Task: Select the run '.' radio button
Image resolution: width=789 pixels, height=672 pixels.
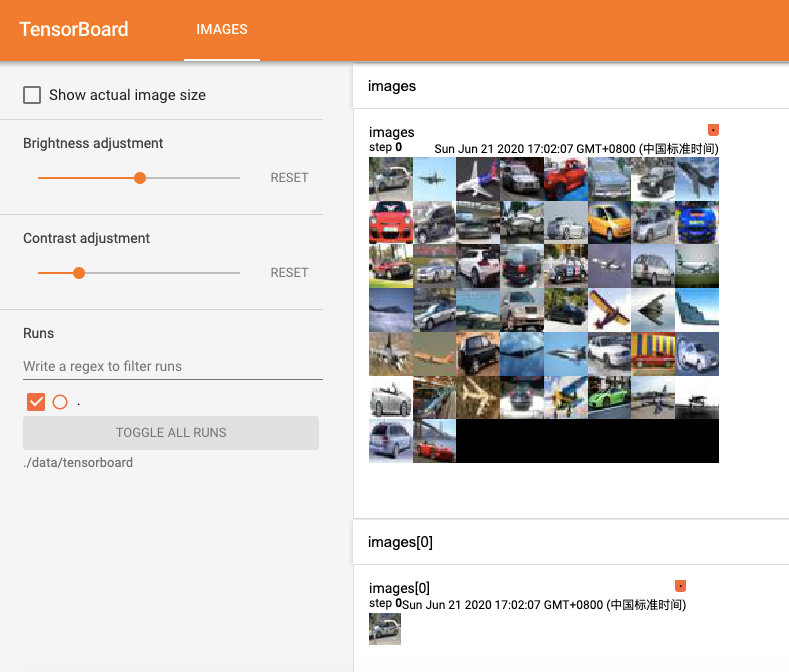Action: (x=60, y=402)
